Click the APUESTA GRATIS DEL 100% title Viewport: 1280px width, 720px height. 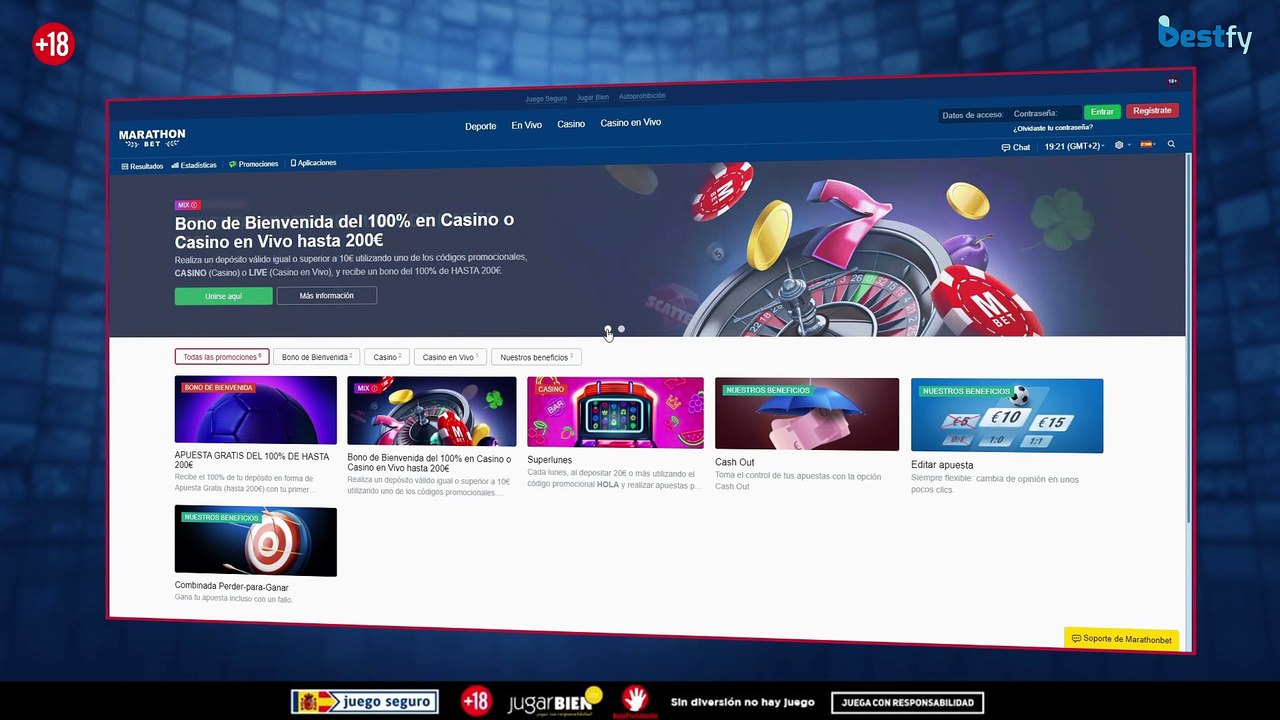pos(252,461)
